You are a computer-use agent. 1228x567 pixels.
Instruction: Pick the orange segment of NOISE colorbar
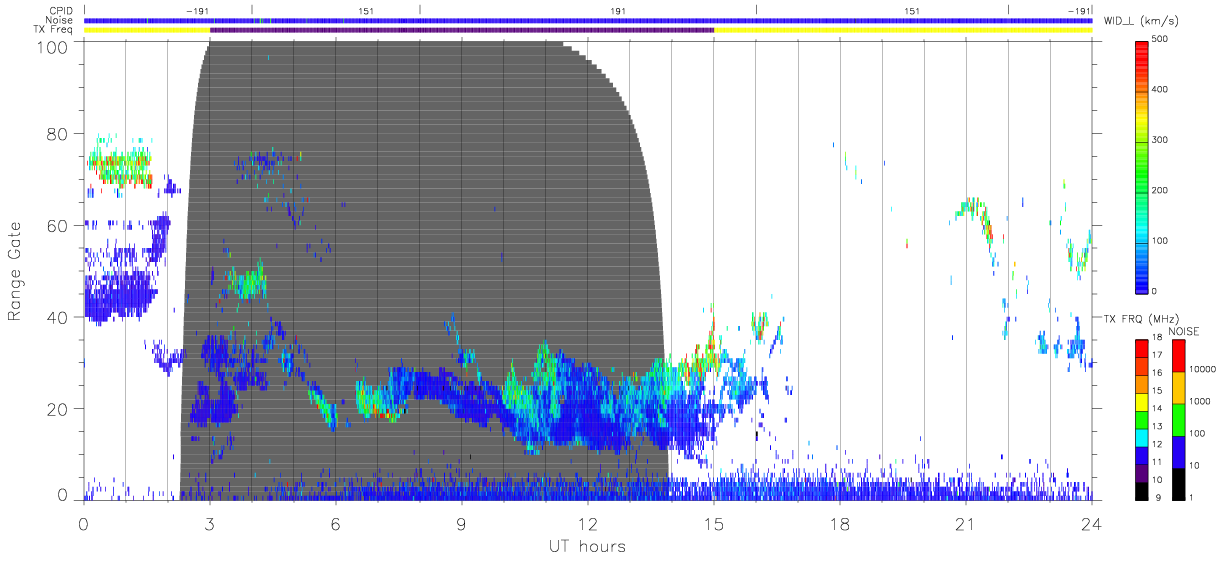1178,388
